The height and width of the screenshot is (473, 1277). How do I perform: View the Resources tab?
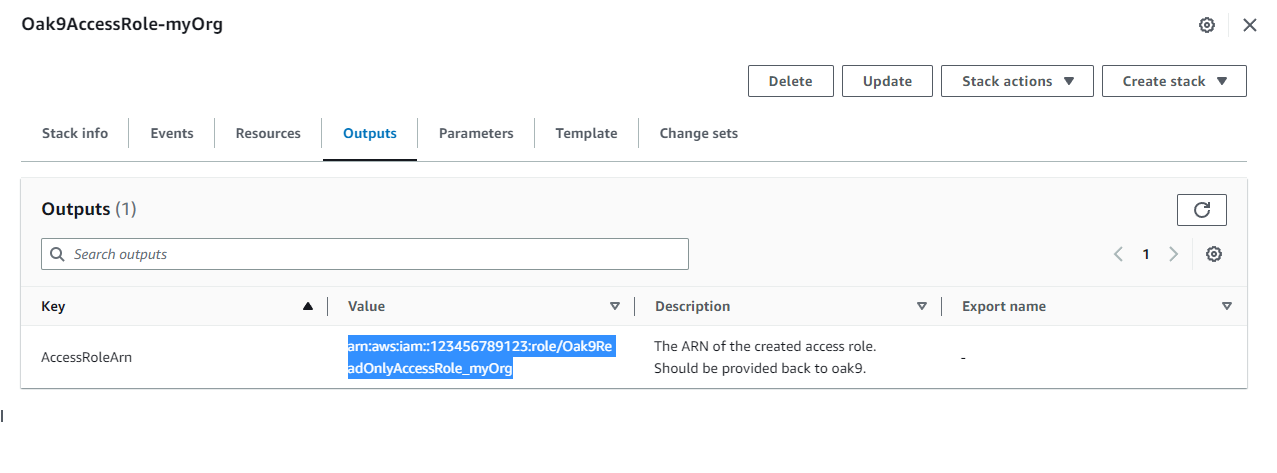coord(268,133)
